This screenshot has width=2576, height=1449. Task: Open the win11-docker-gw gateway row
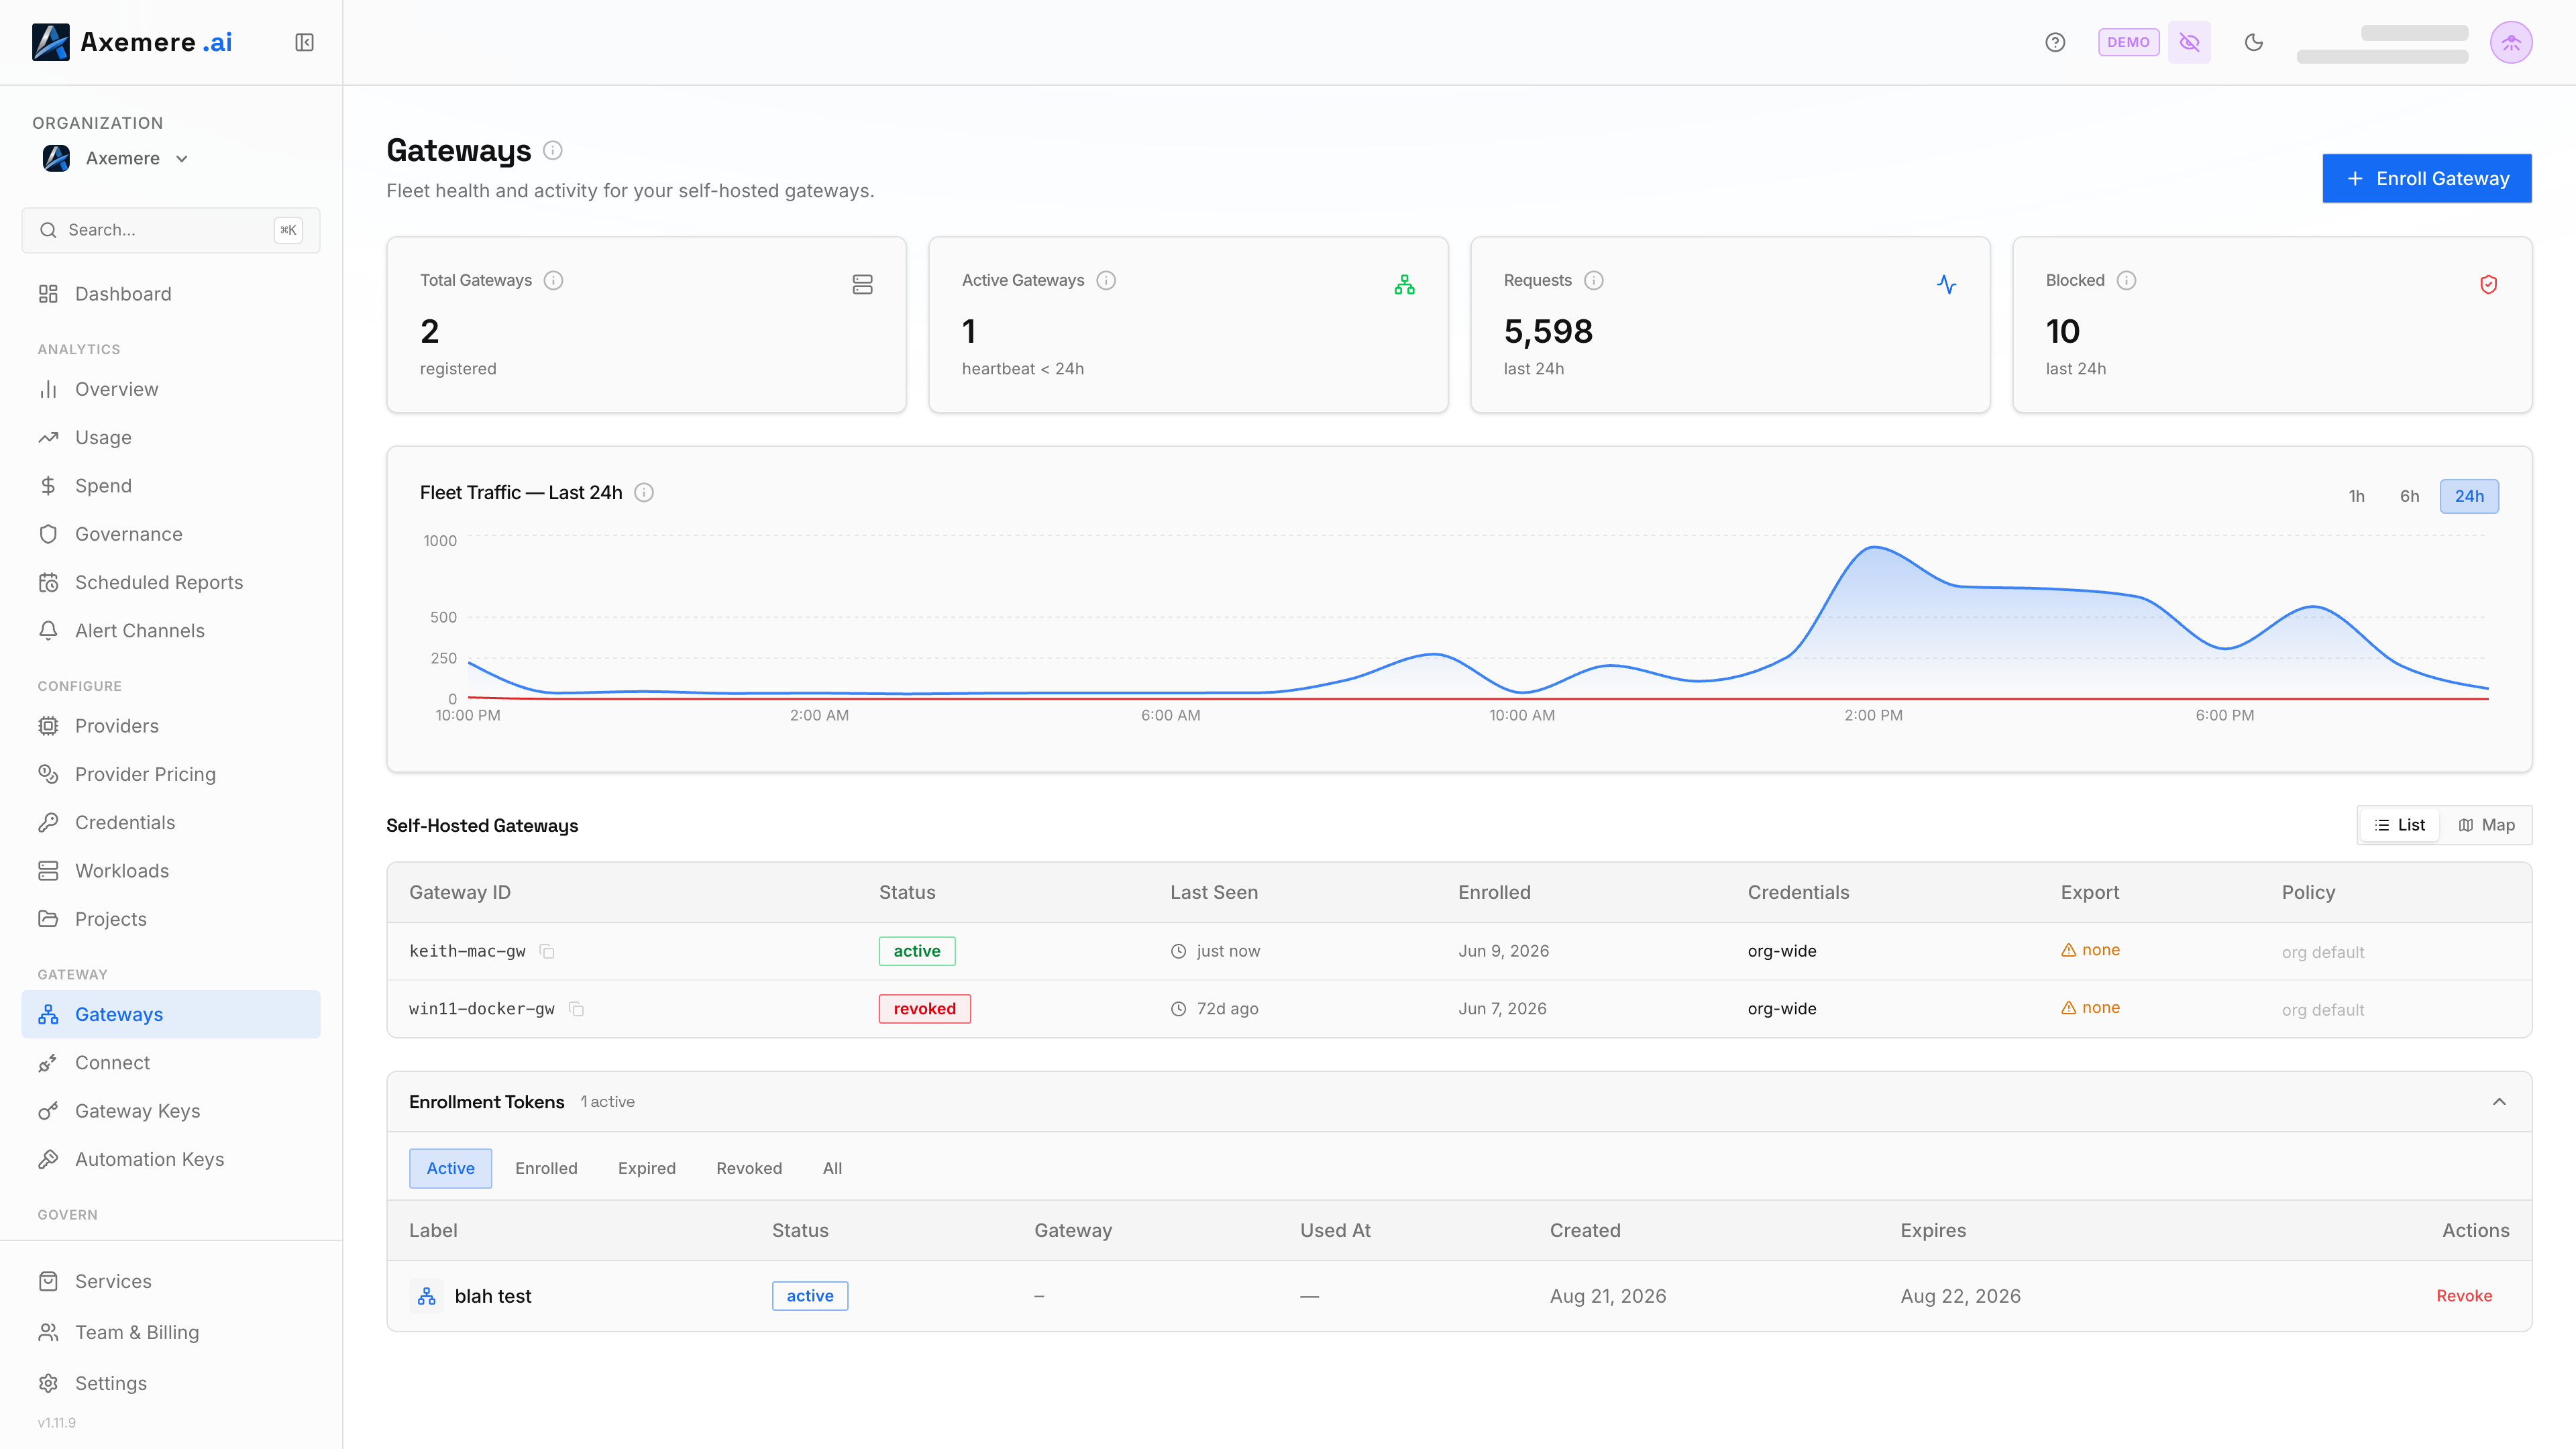tap(1459, 1009)
